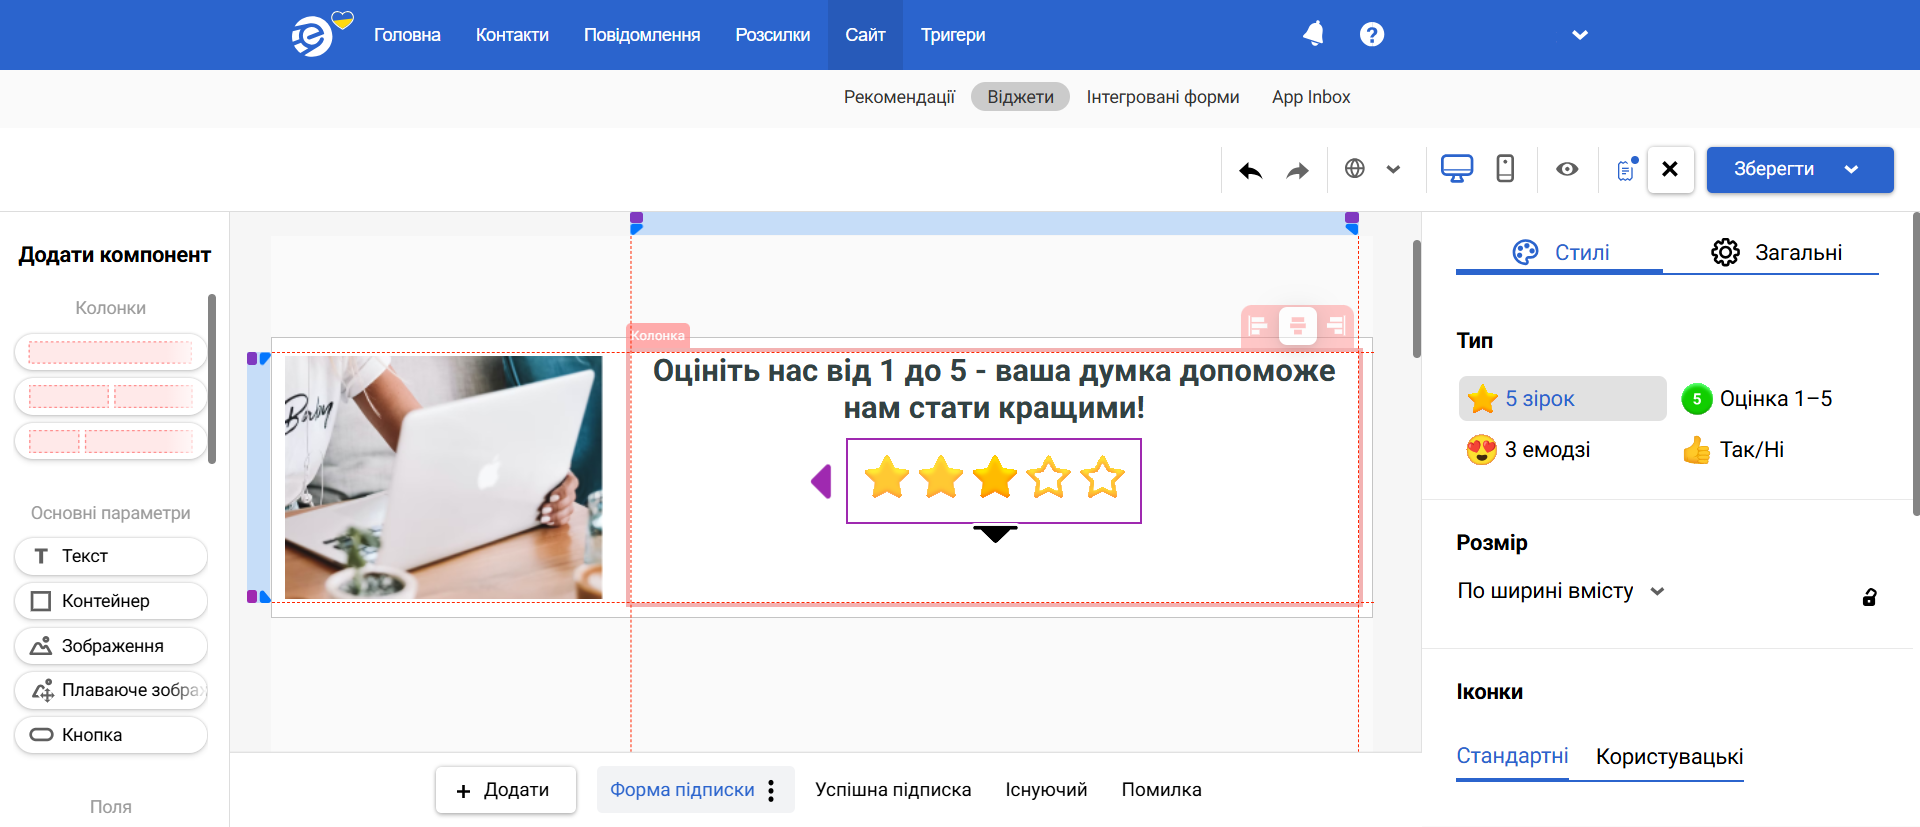
Task: Open Форма підписки options menu
Action: pyautogui.click(x=771, y=790)
